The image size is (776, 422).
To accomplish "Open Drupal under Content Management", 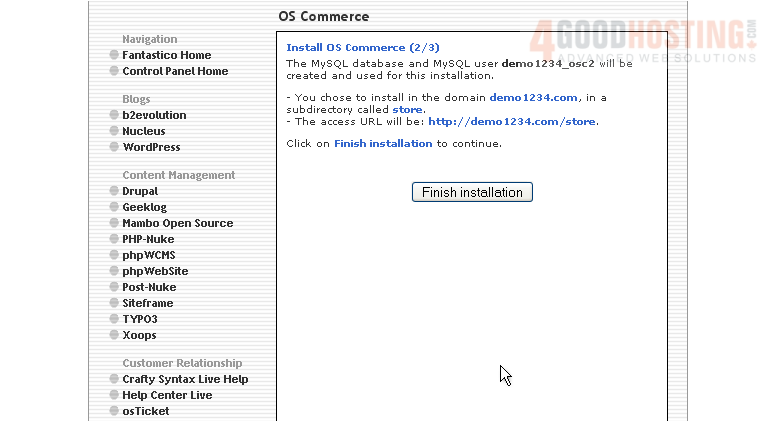I will point(140,191).
